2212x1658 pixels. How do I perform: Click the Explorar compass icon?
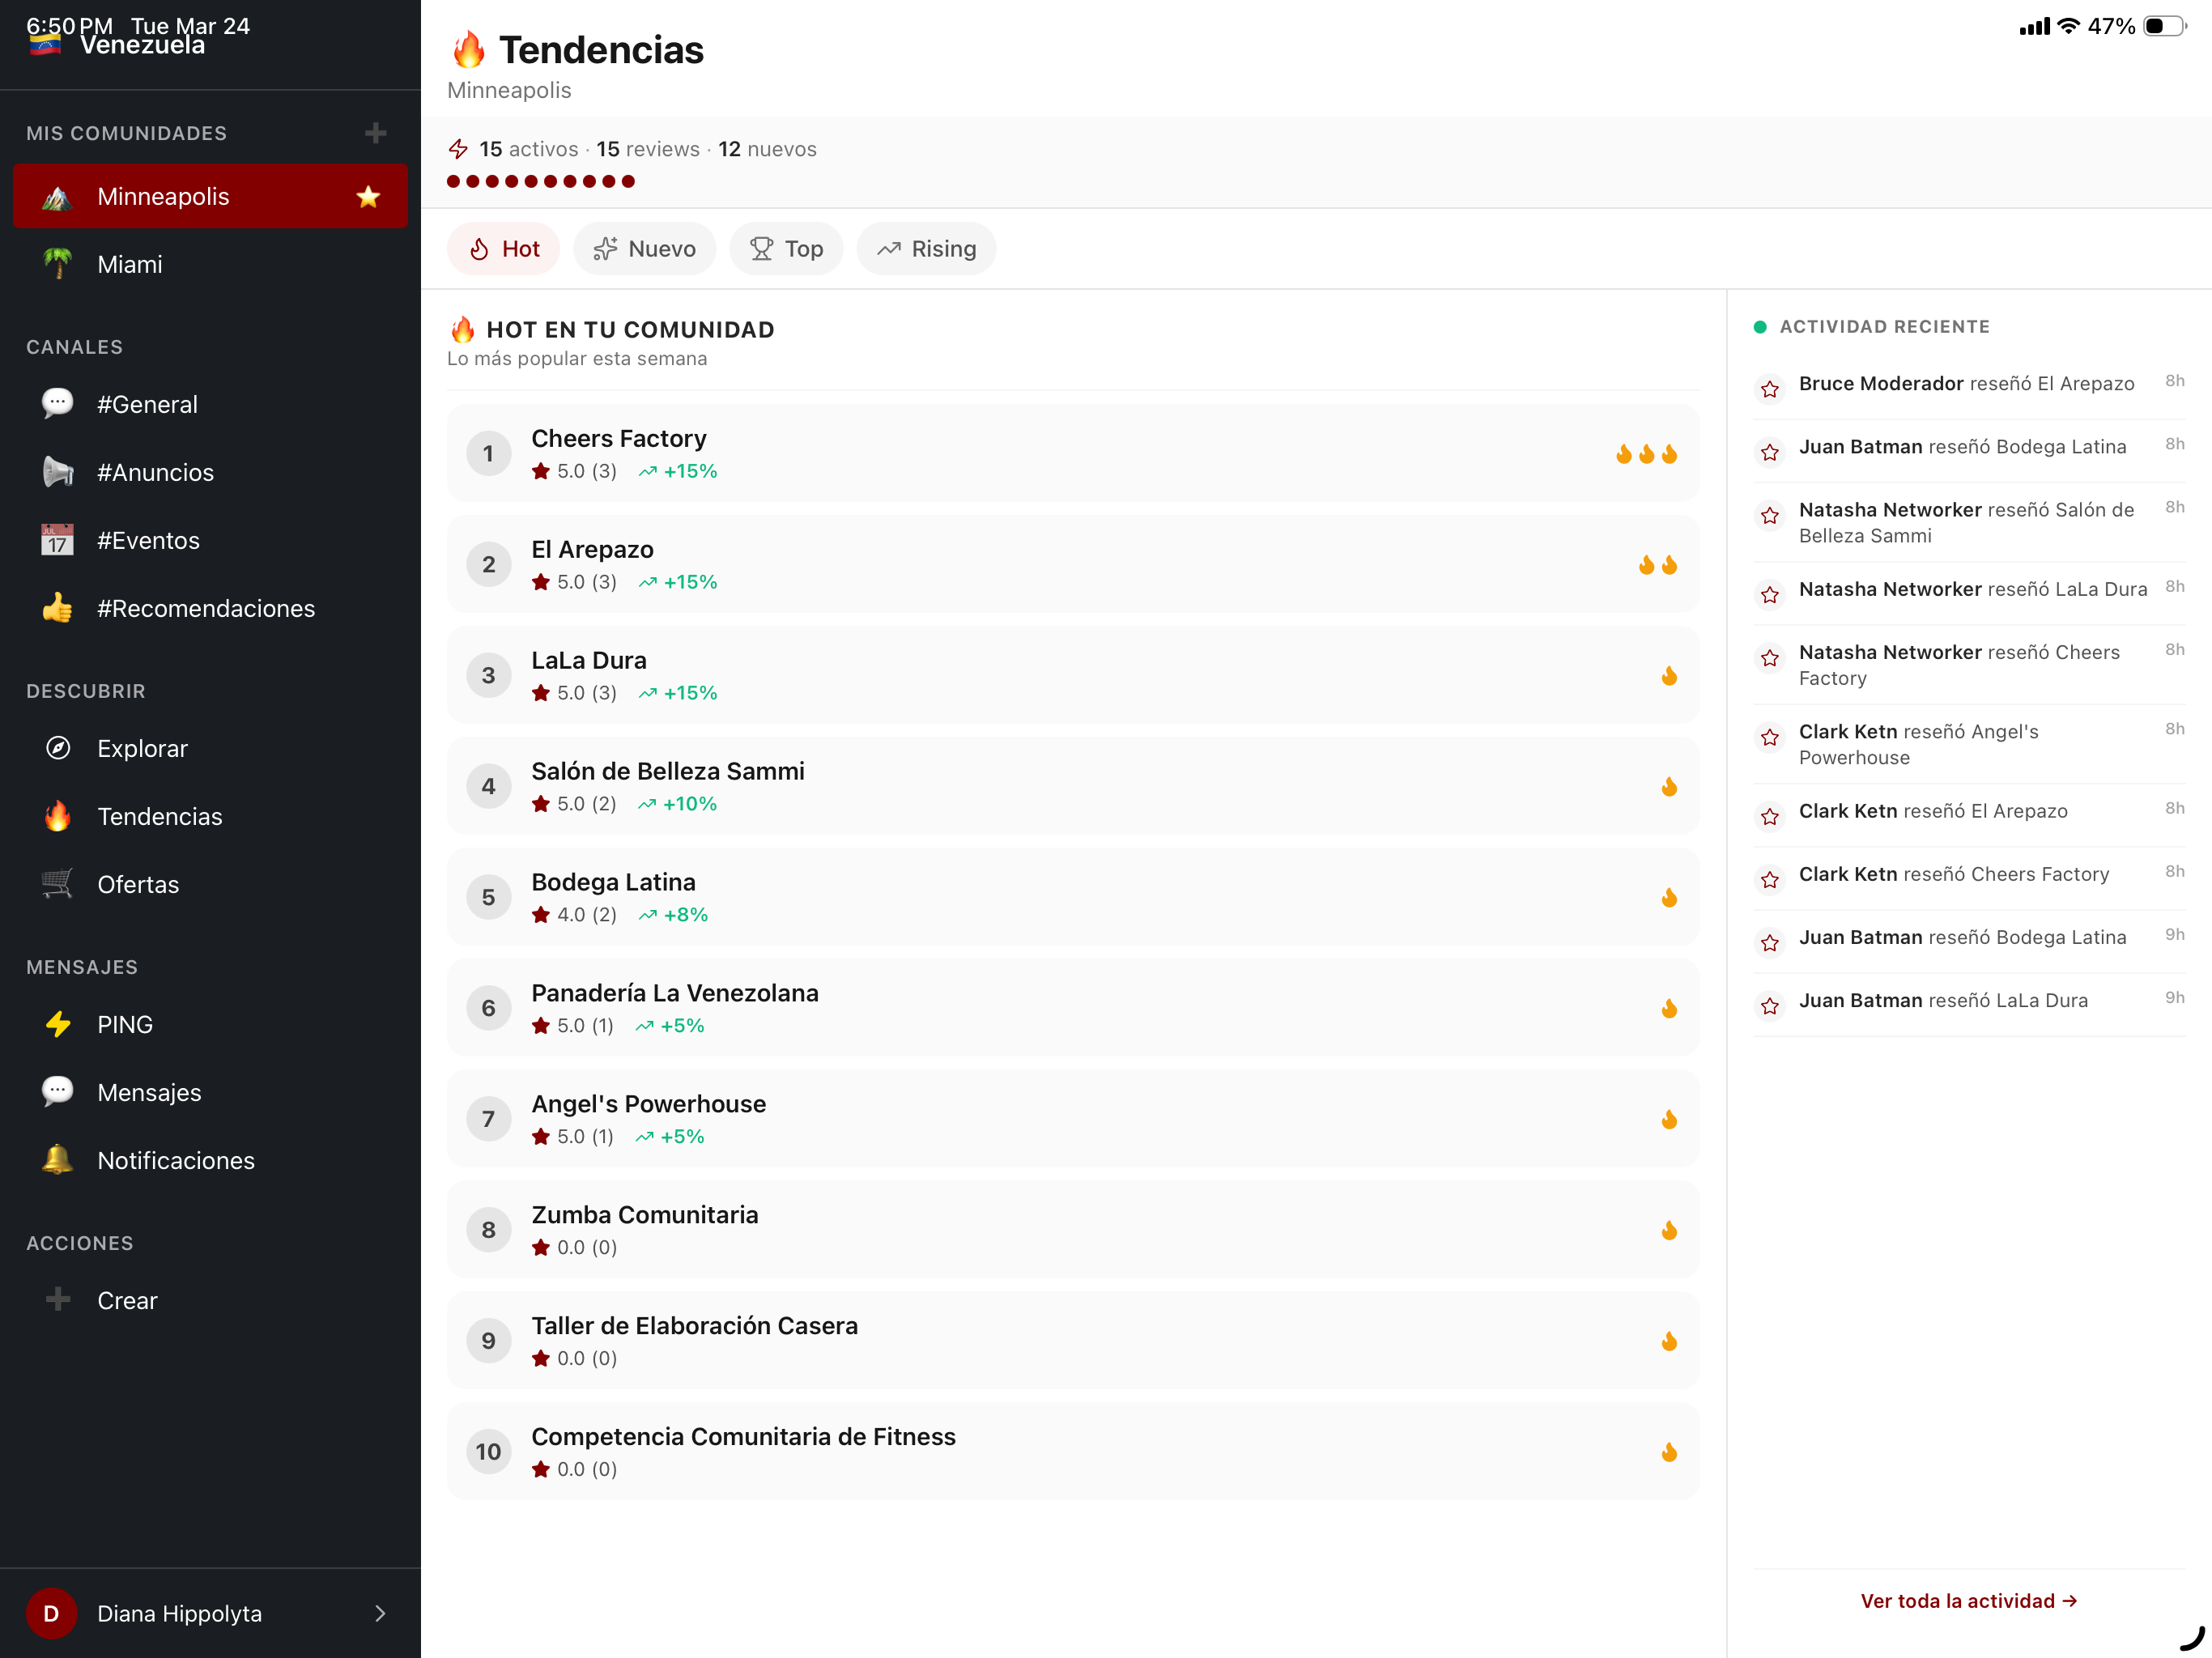pos(58,748)
